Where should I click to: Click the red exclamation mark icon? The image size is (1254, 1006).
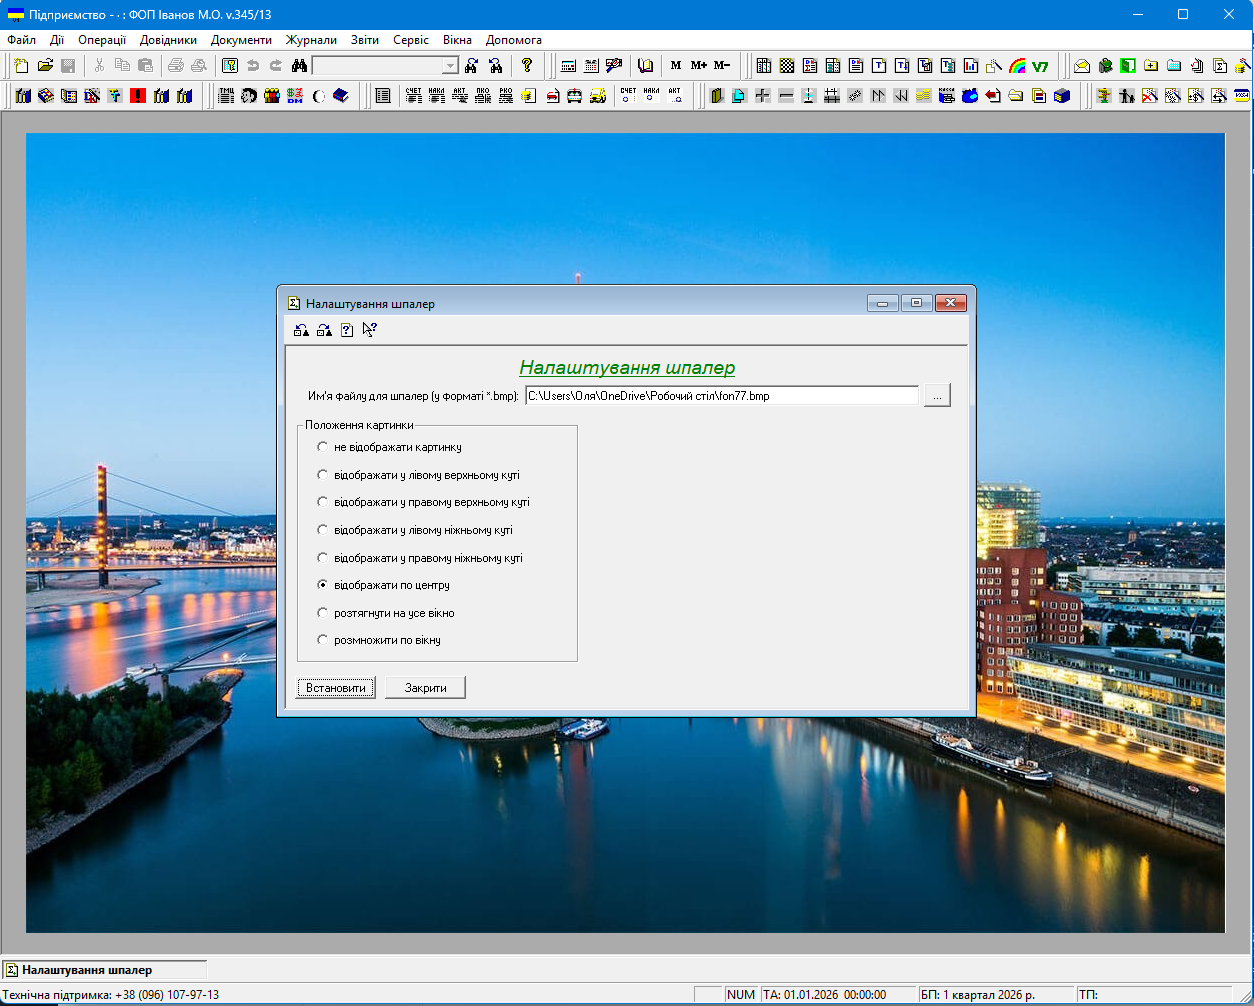[138, 96]
